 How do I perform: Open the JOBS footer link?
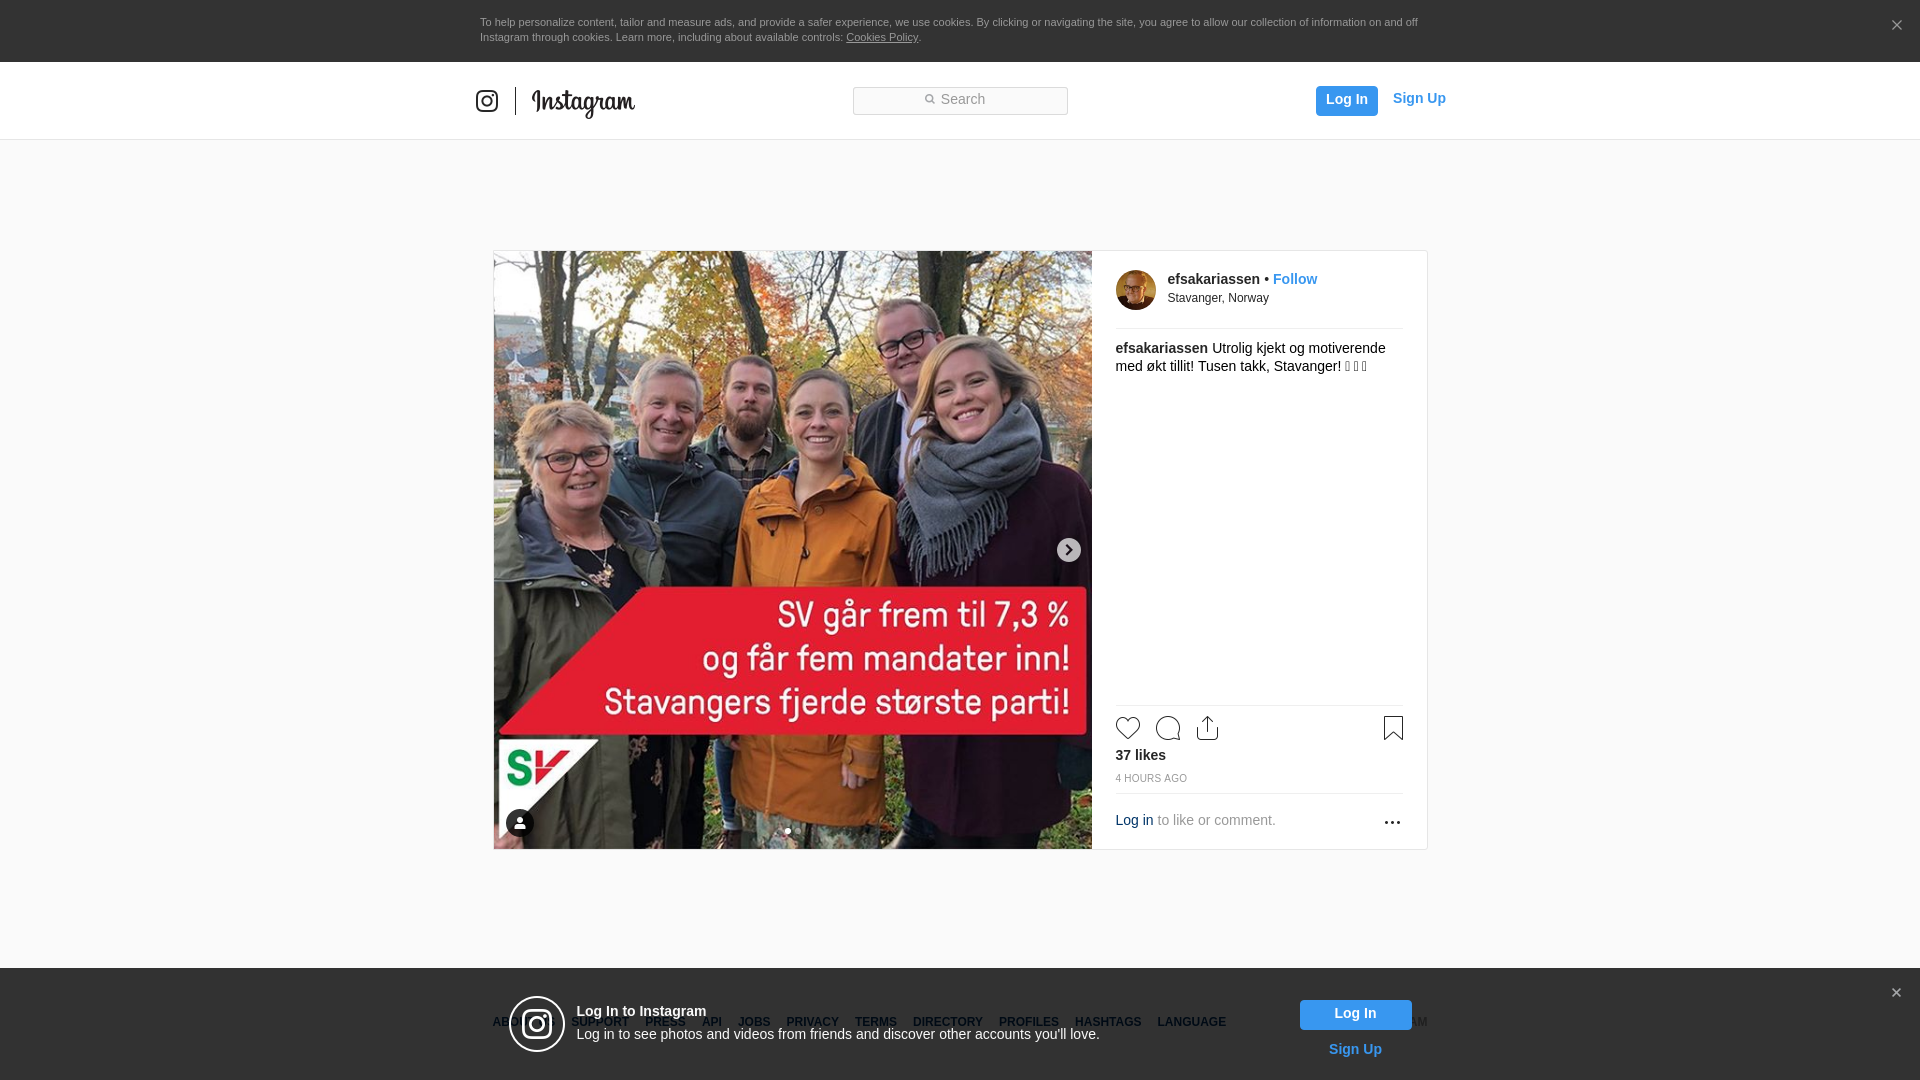pos(754,1022)
